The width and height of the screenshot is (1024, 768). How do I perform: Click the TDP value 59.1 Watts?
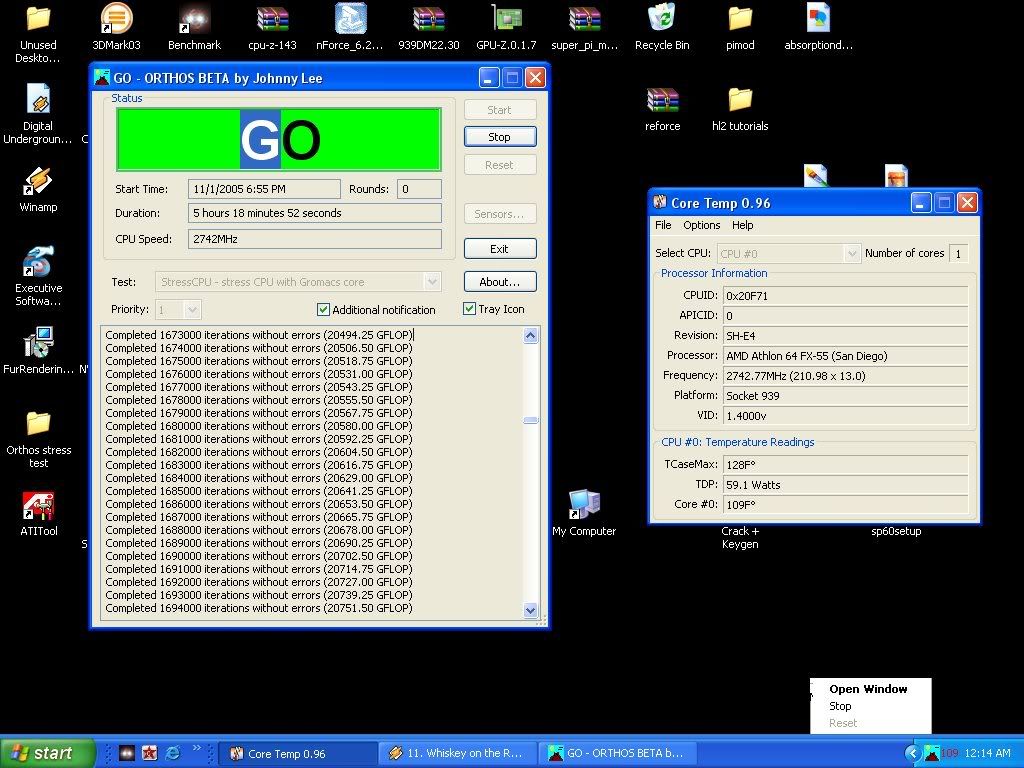pyautogui.click(x=845, y=485)
